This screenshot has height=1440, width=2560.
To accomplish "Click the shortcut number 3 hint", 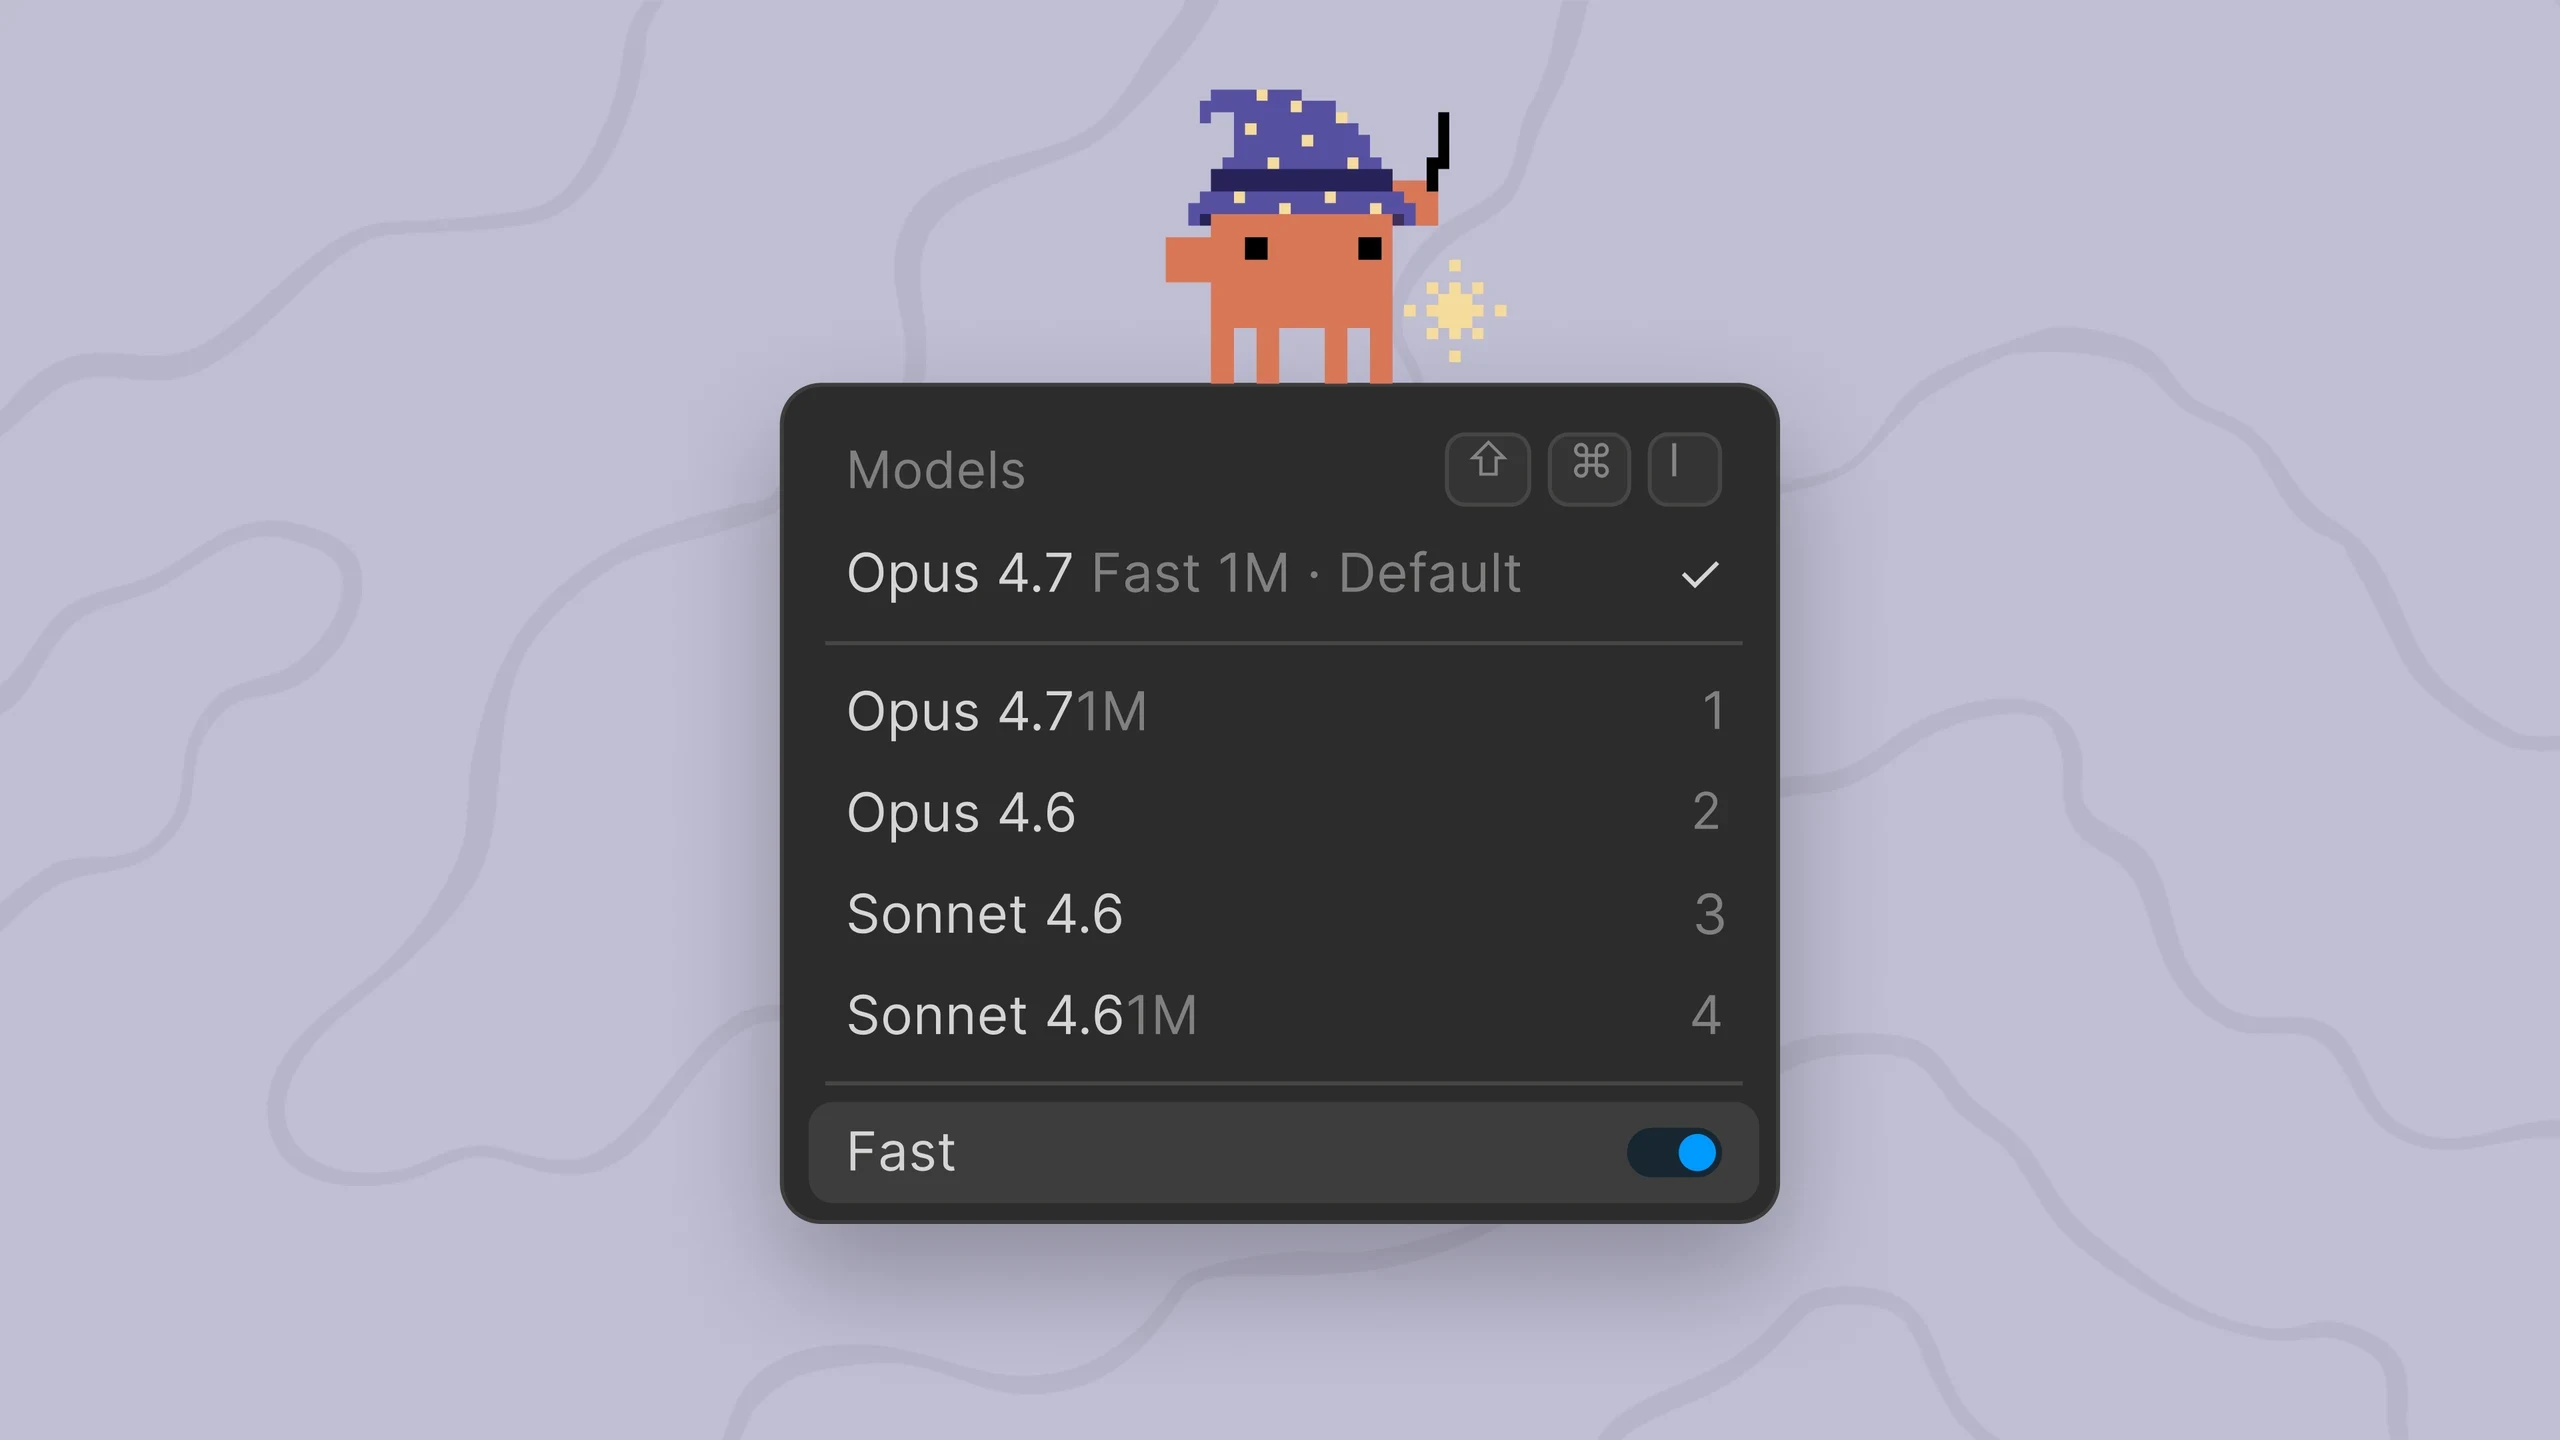I will (x=1709, y=914).
